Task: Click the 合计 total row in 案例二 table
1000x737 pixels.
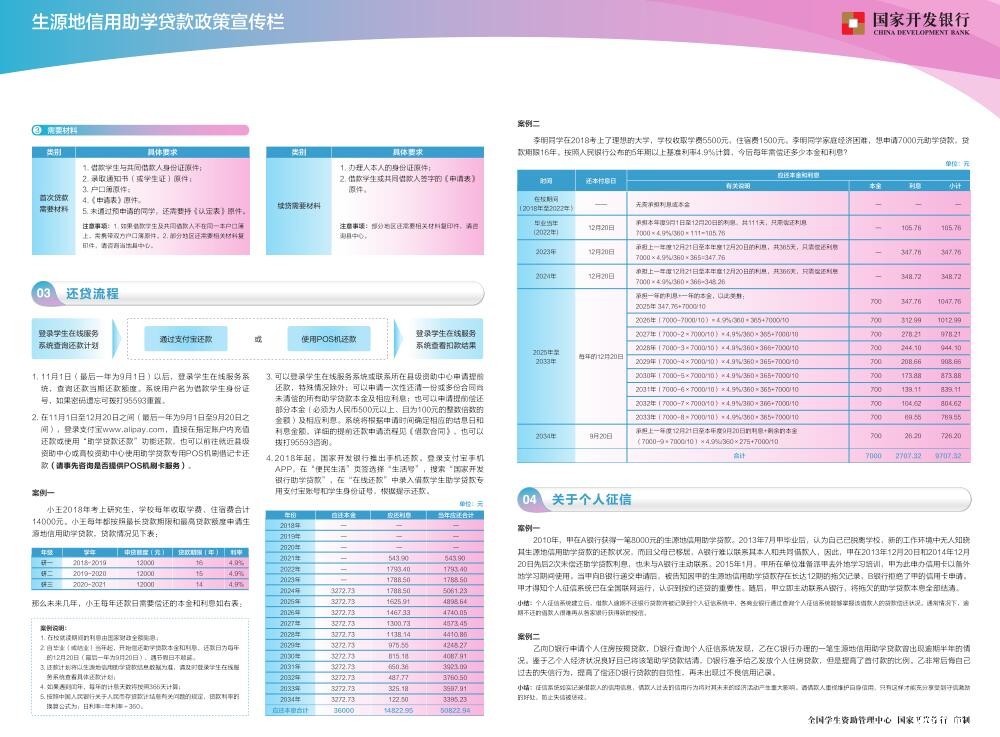Action: pos(739,455)
